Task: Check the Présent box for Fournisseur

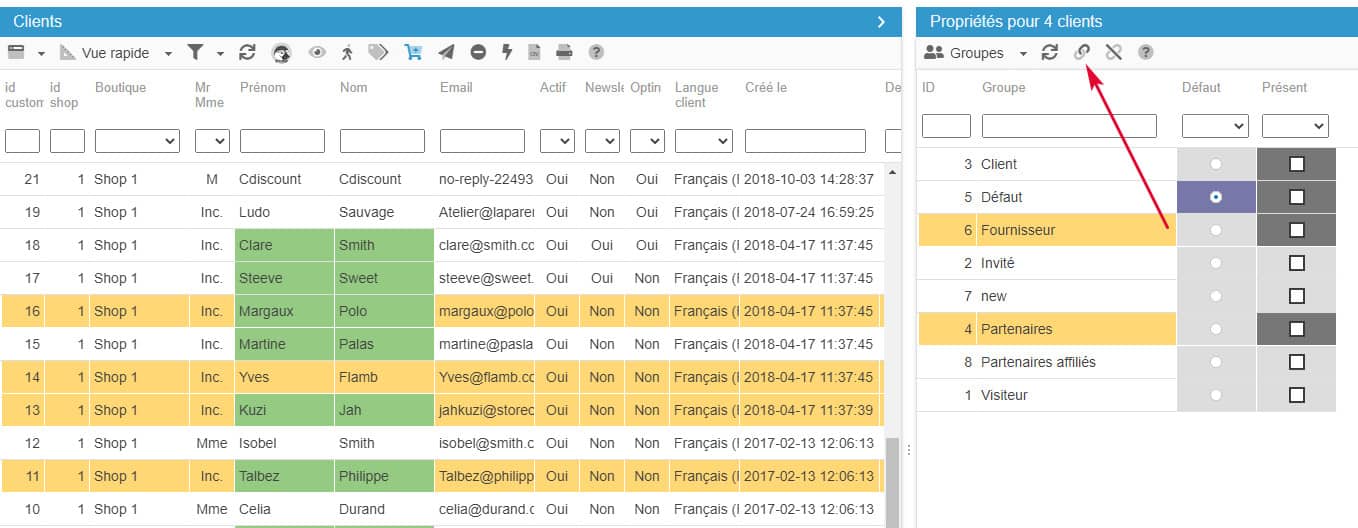Action: tap(1296, 230)
